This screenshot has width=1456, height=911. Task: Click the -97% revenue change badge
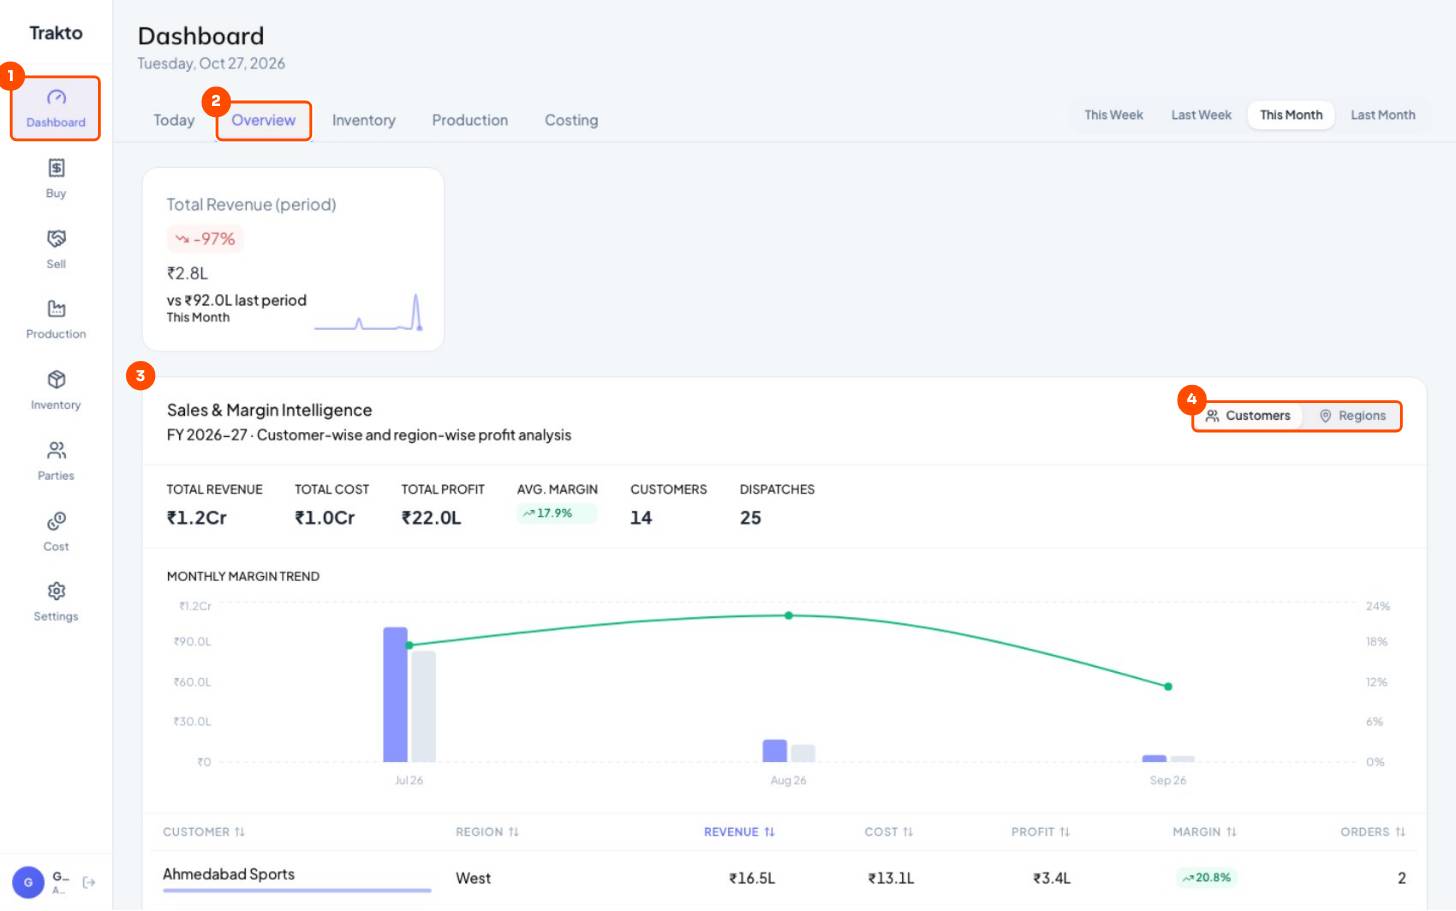tap(205, 239)
